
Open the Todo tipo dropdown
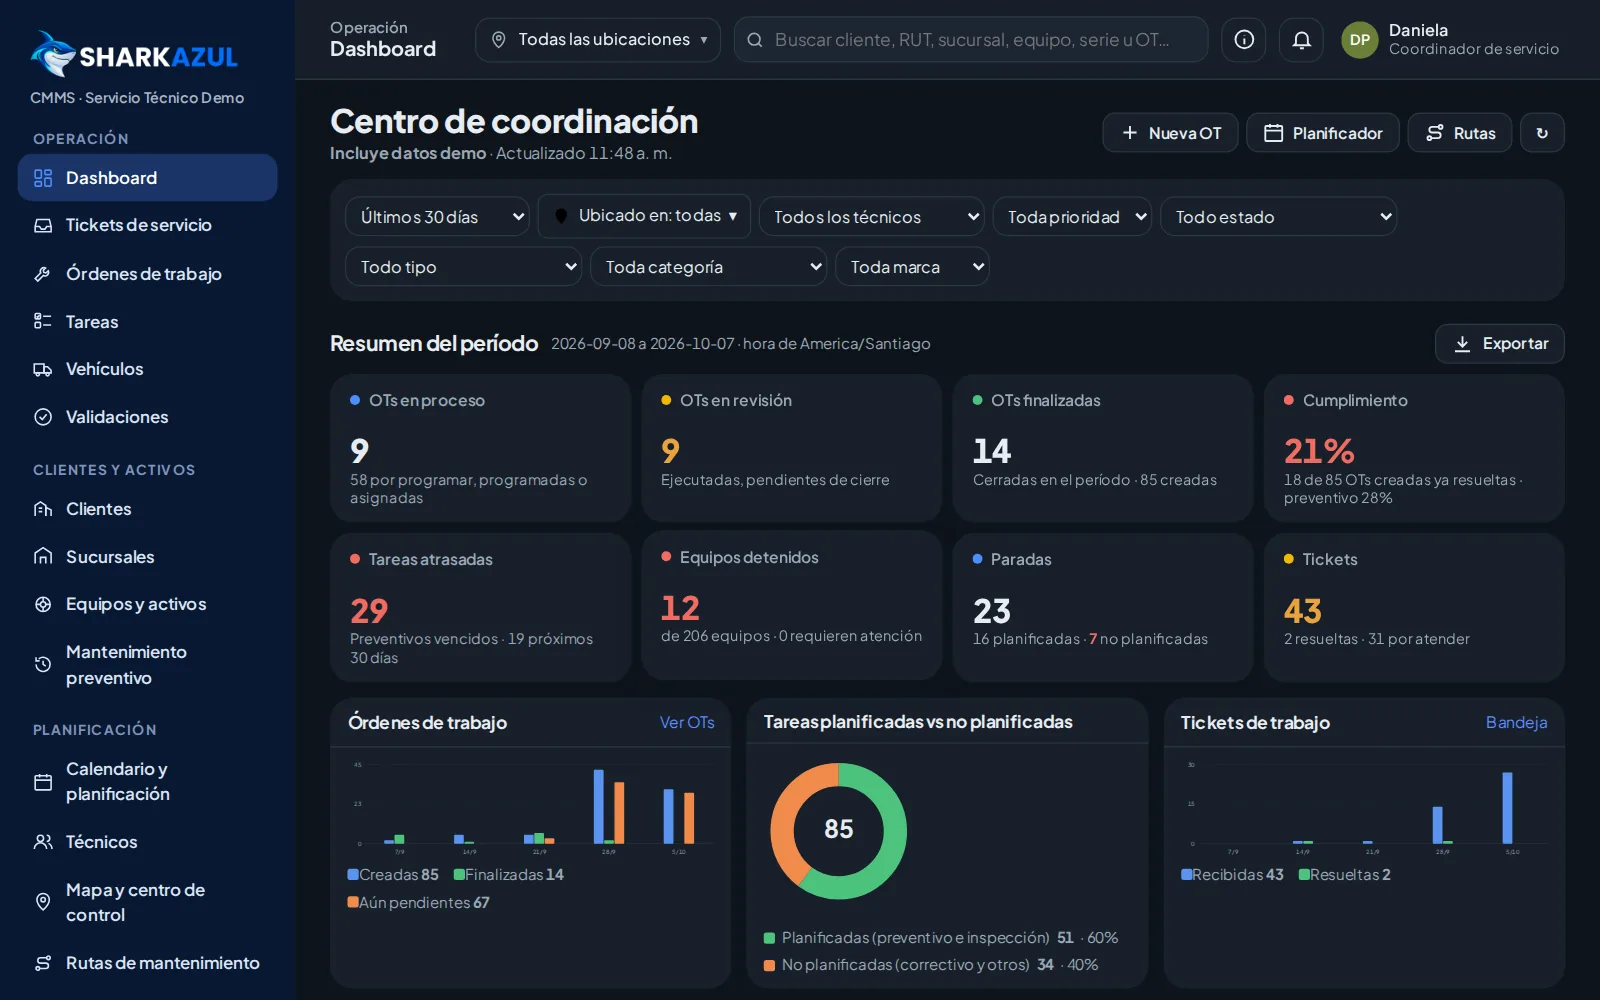pyautogui.click(x=464, y=267)
